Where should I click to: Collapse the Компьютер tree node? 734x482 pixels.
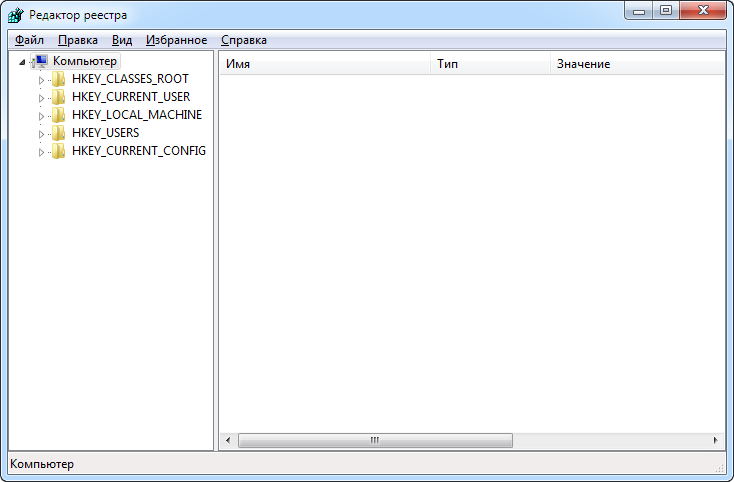pos(22,62)
